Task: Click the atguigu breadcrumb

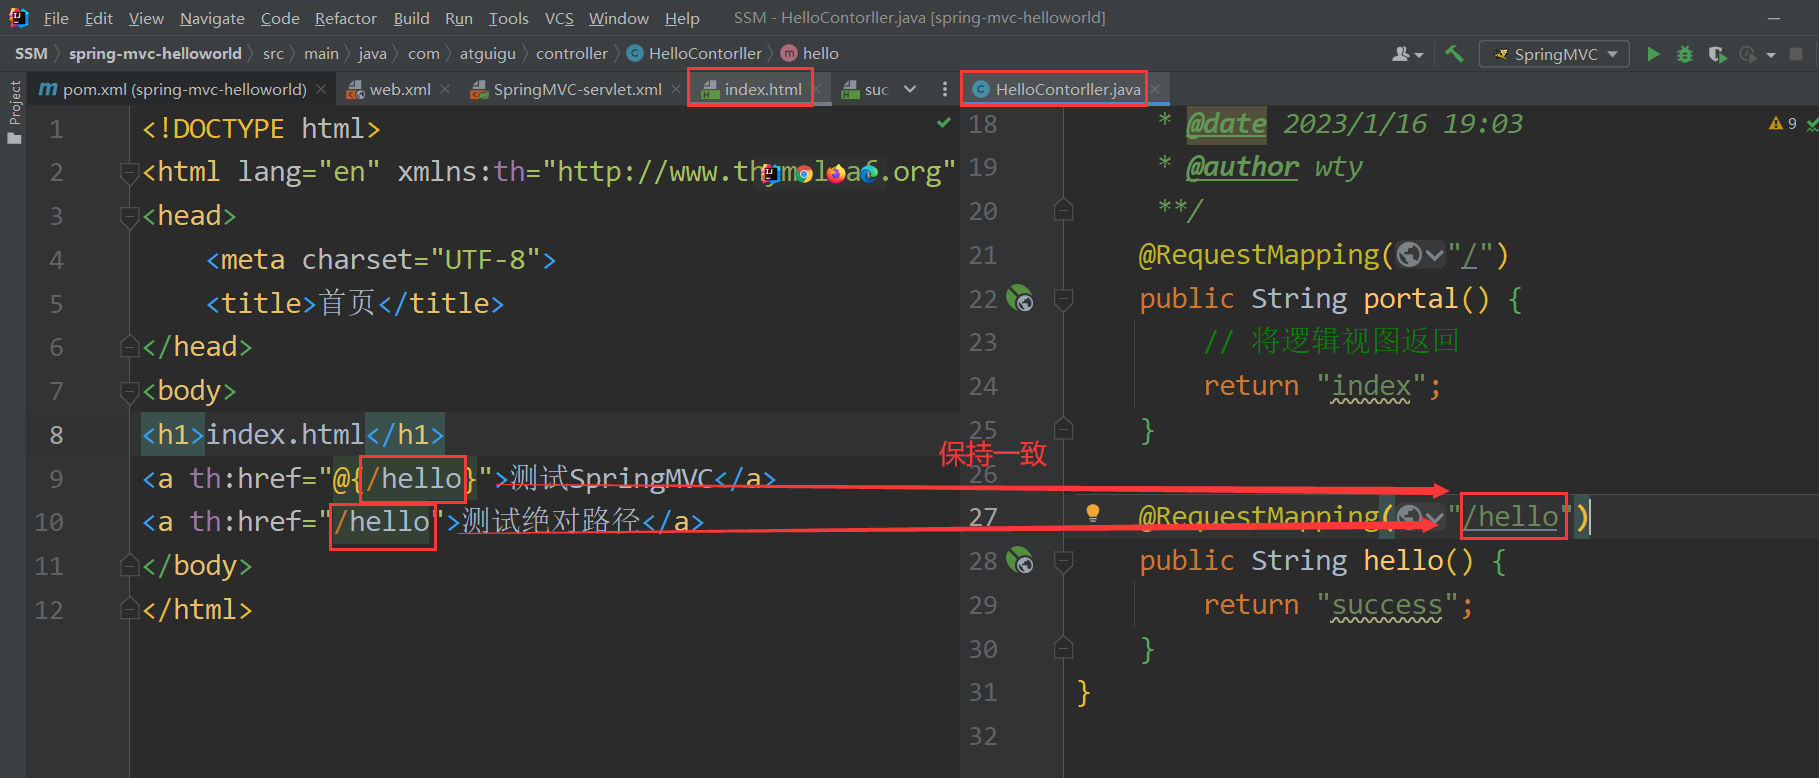Action: [x=488, y=53]
